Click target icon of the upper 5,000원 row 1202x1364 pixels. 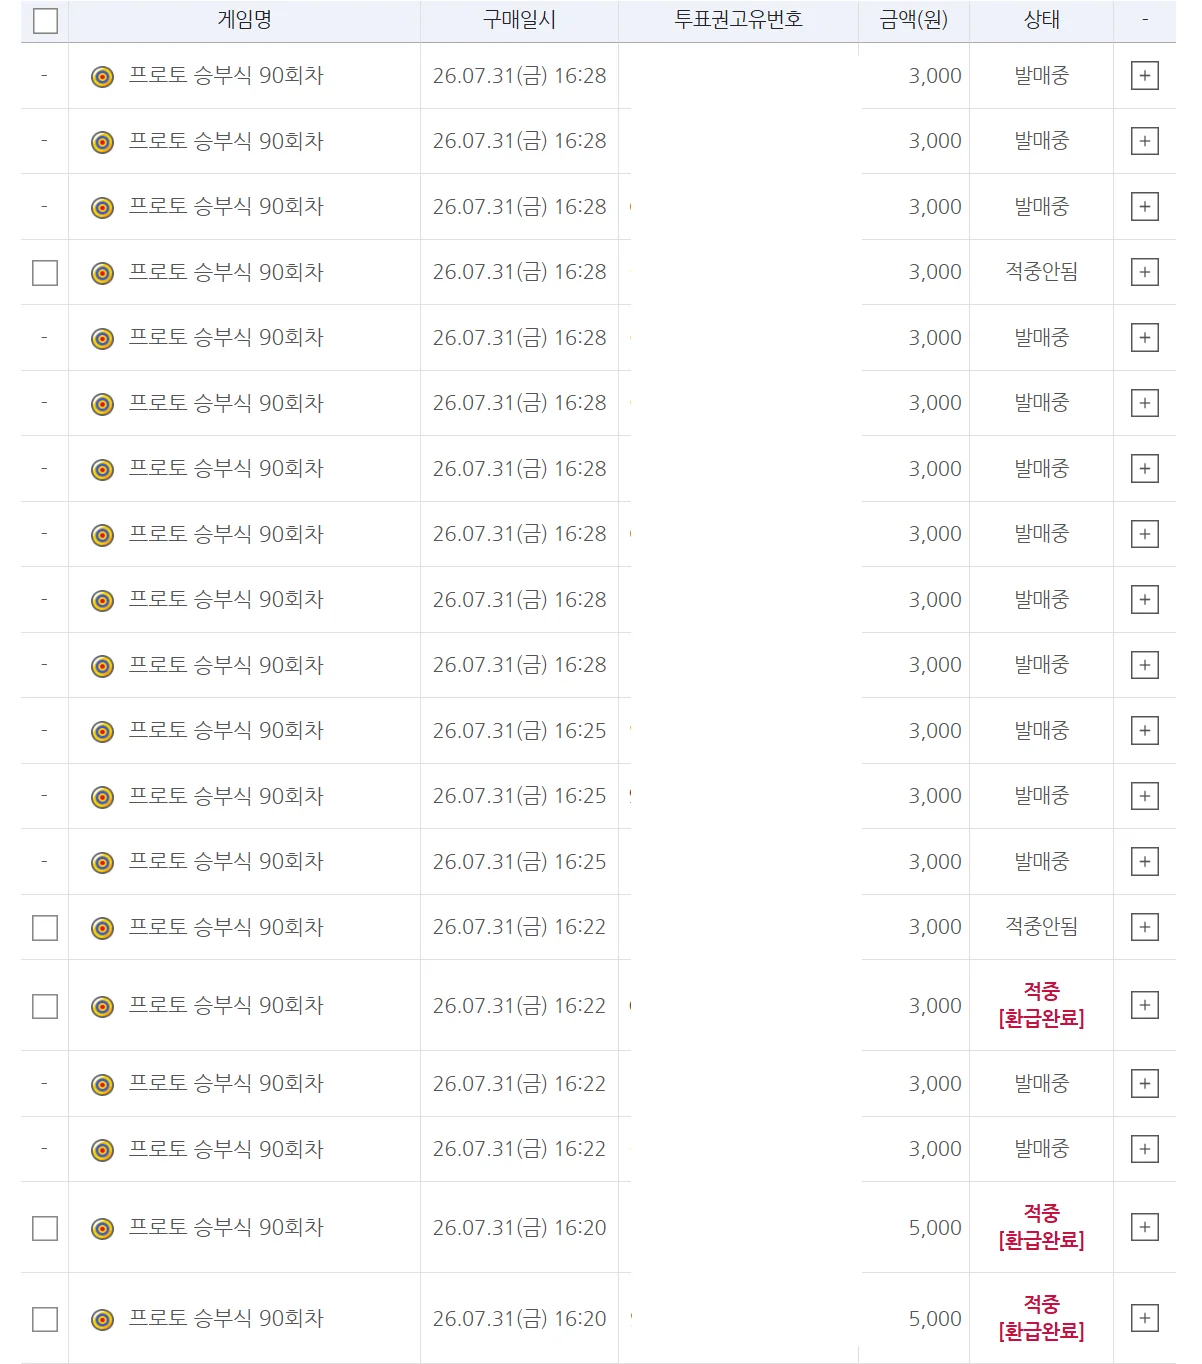tap(102, 1228)
